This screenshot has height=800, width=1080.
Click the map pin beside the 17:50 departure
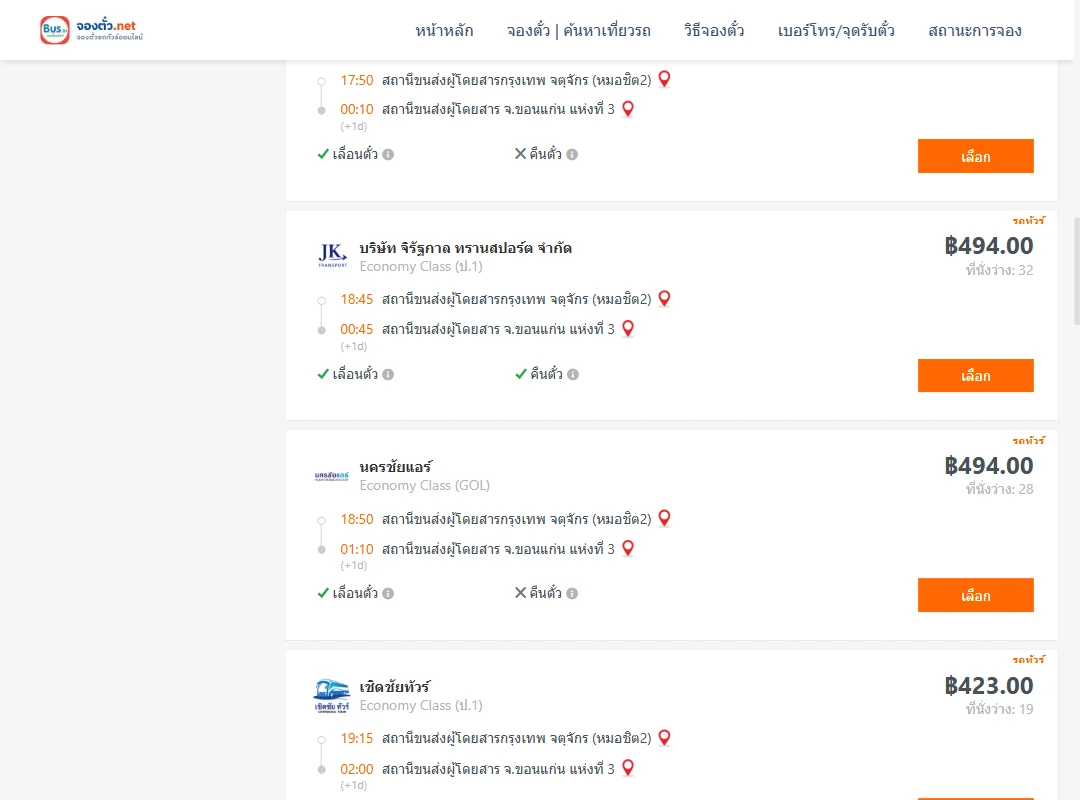point(665,79)
